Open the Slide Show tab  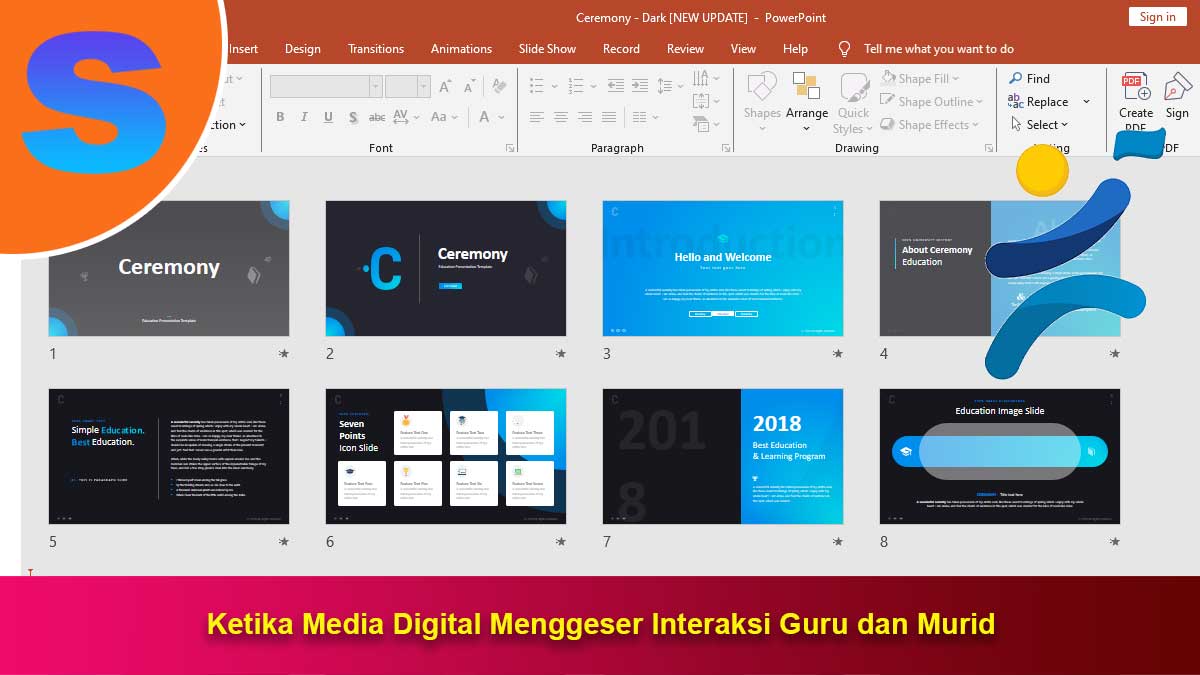tap(547, 48)
